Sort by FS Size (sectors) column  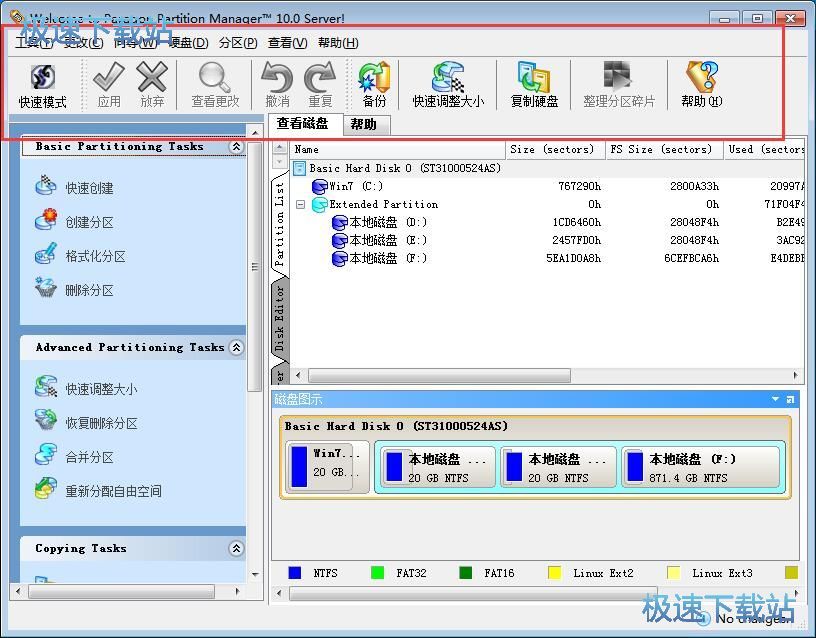[665, 150]
